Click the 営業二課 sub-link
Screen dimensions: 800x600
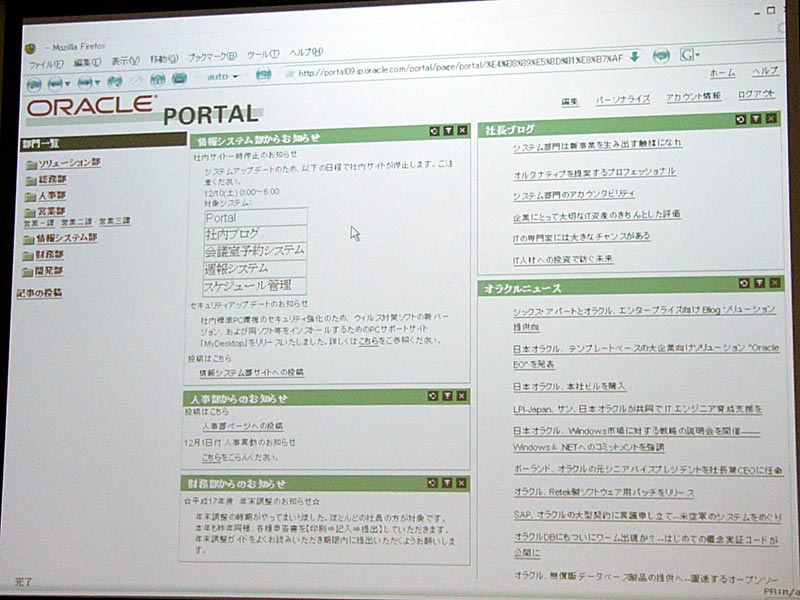click(77, 222)
